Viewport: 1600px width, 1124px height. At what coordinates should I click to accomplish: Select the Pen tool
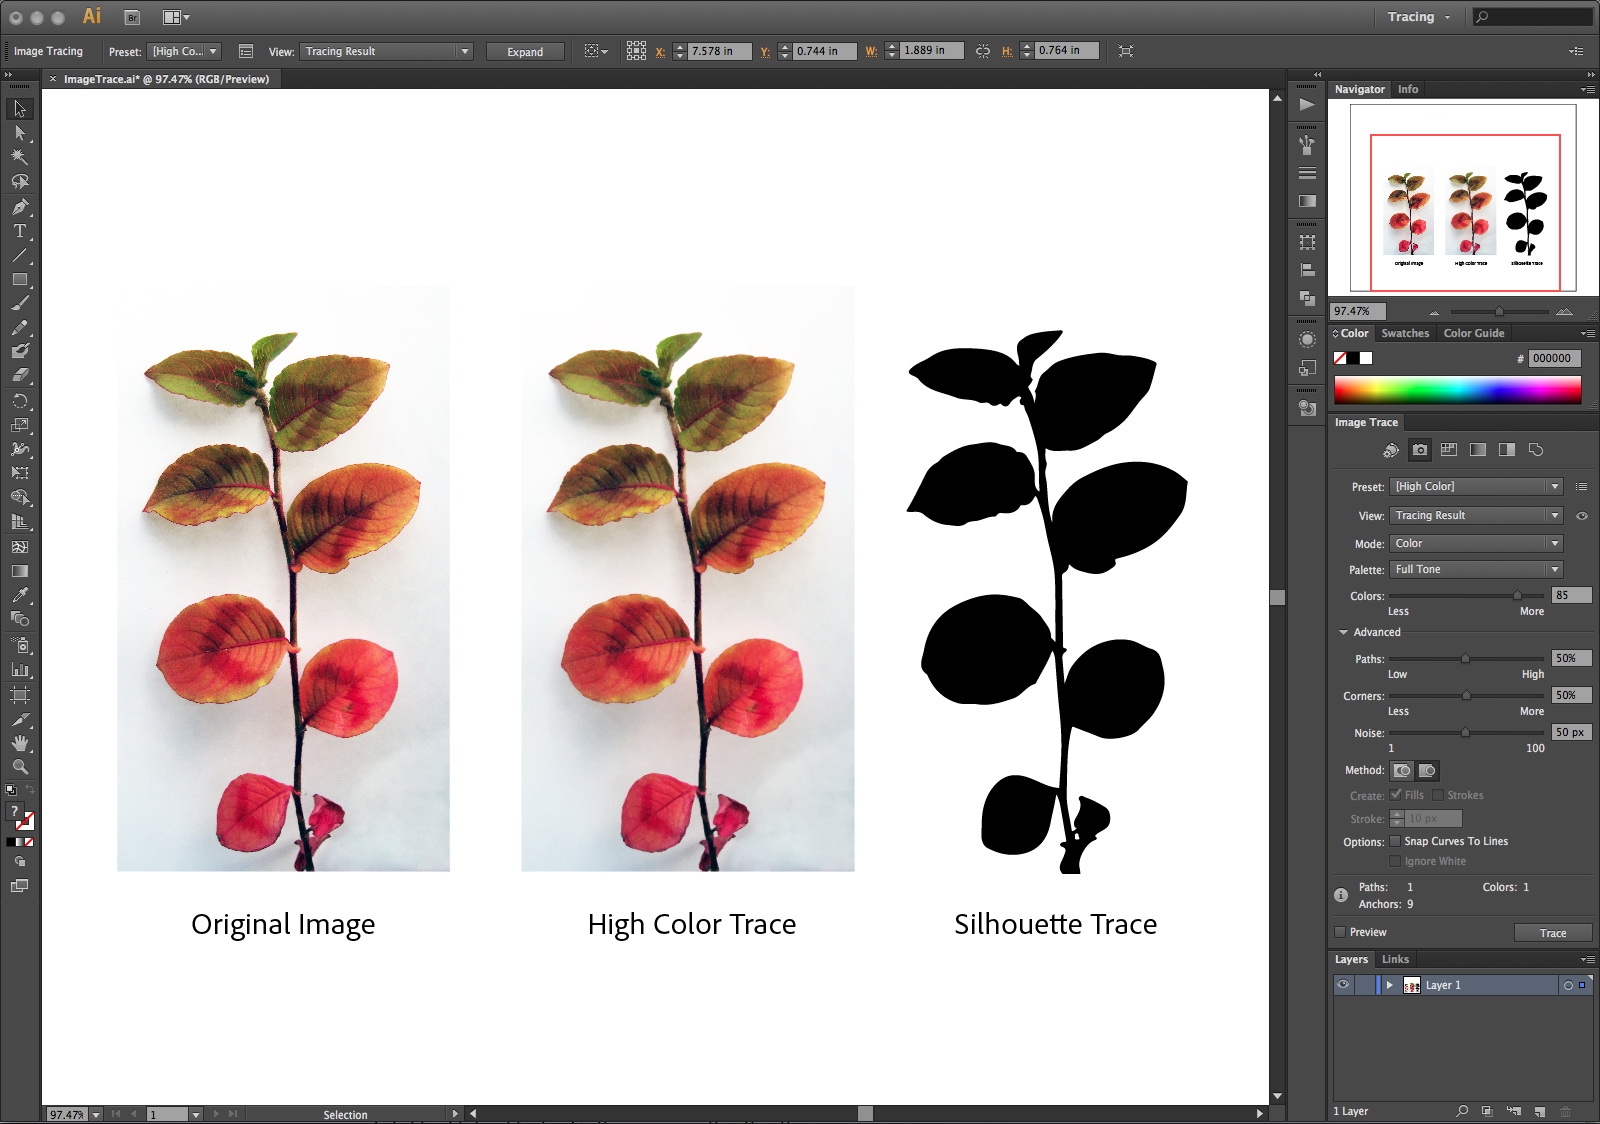pos(19,207)
